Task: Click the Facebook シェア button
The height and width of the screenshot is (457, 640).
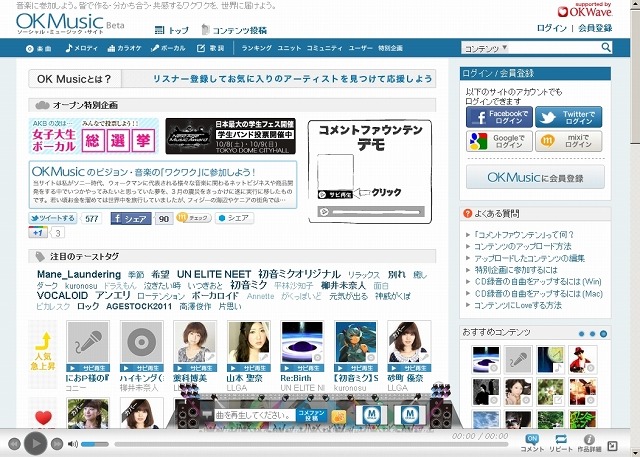Action: (131, 219)
